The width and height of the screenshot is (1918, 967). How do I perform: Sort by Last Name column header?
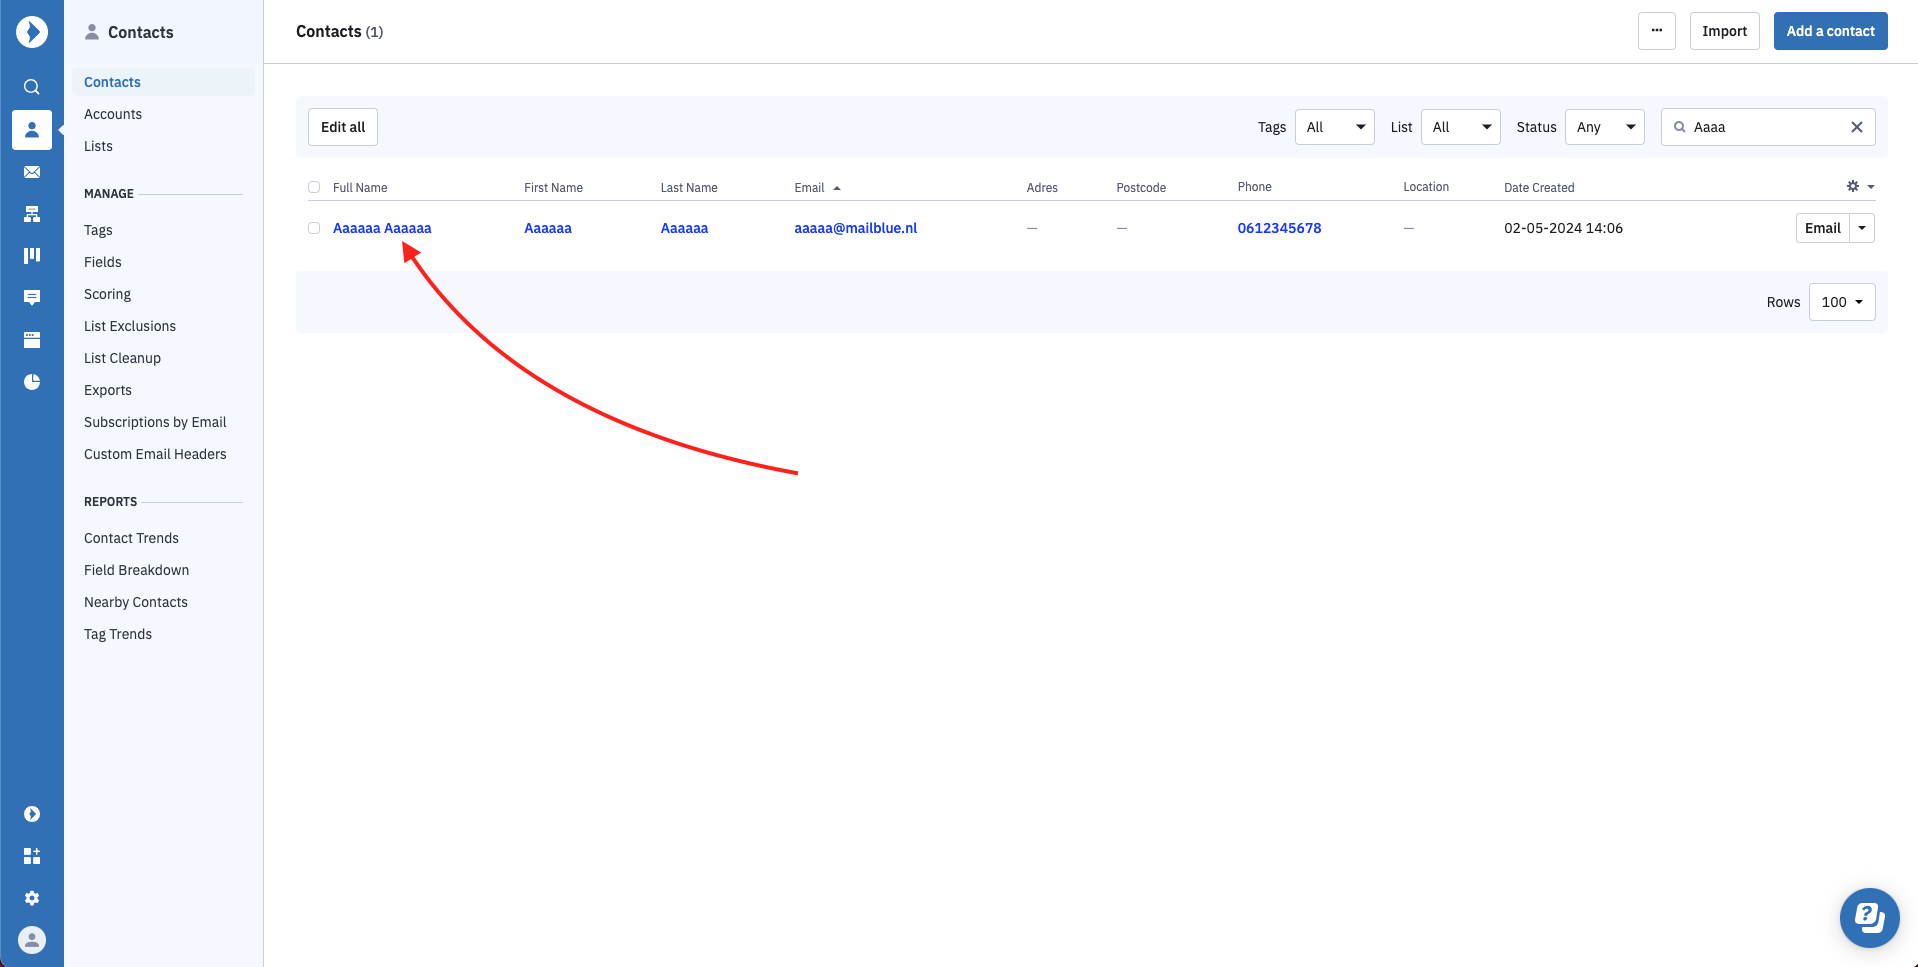[x=689, y=188]
